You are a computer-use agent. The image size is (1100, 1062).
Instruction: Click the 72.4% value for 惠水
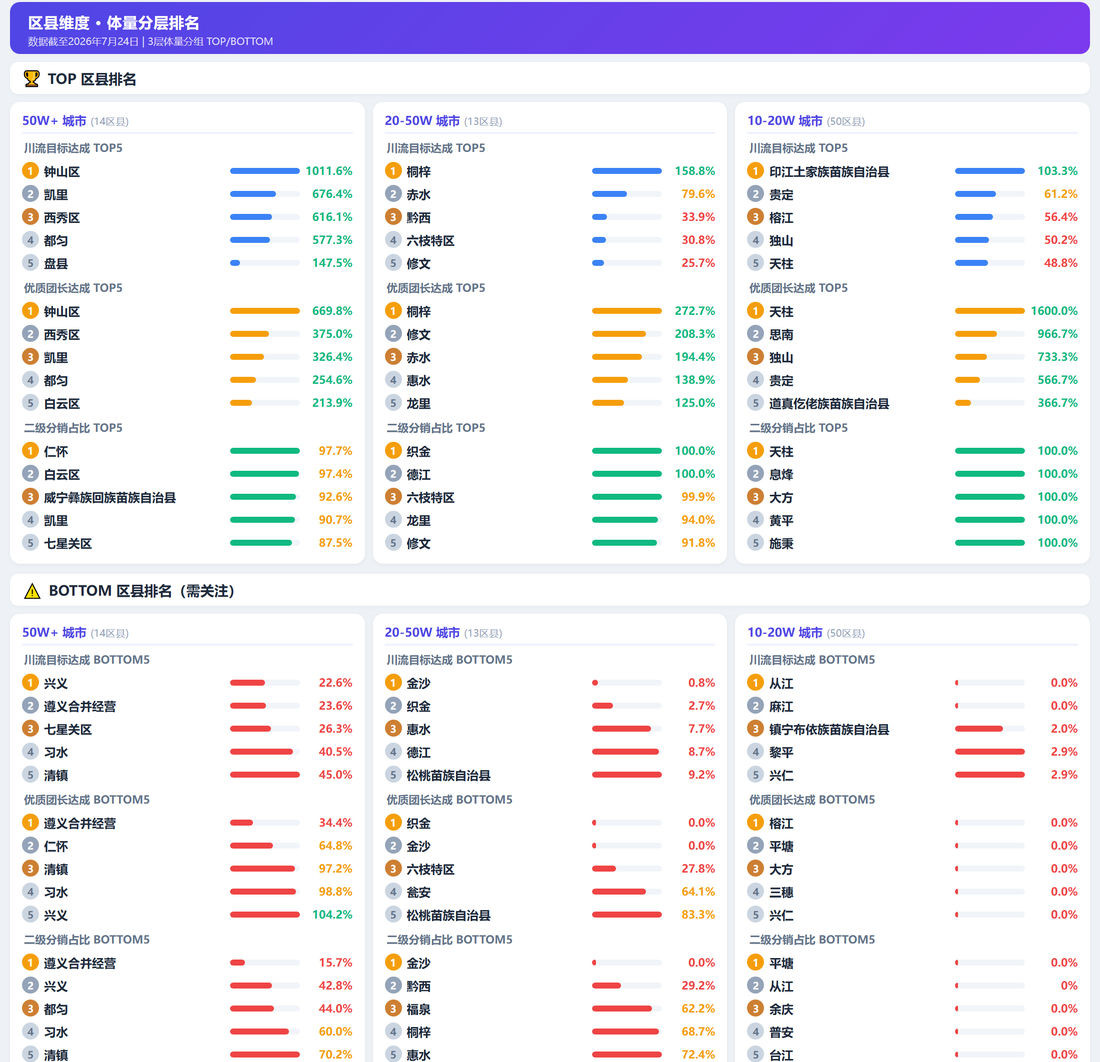(x=698, y=1054)
